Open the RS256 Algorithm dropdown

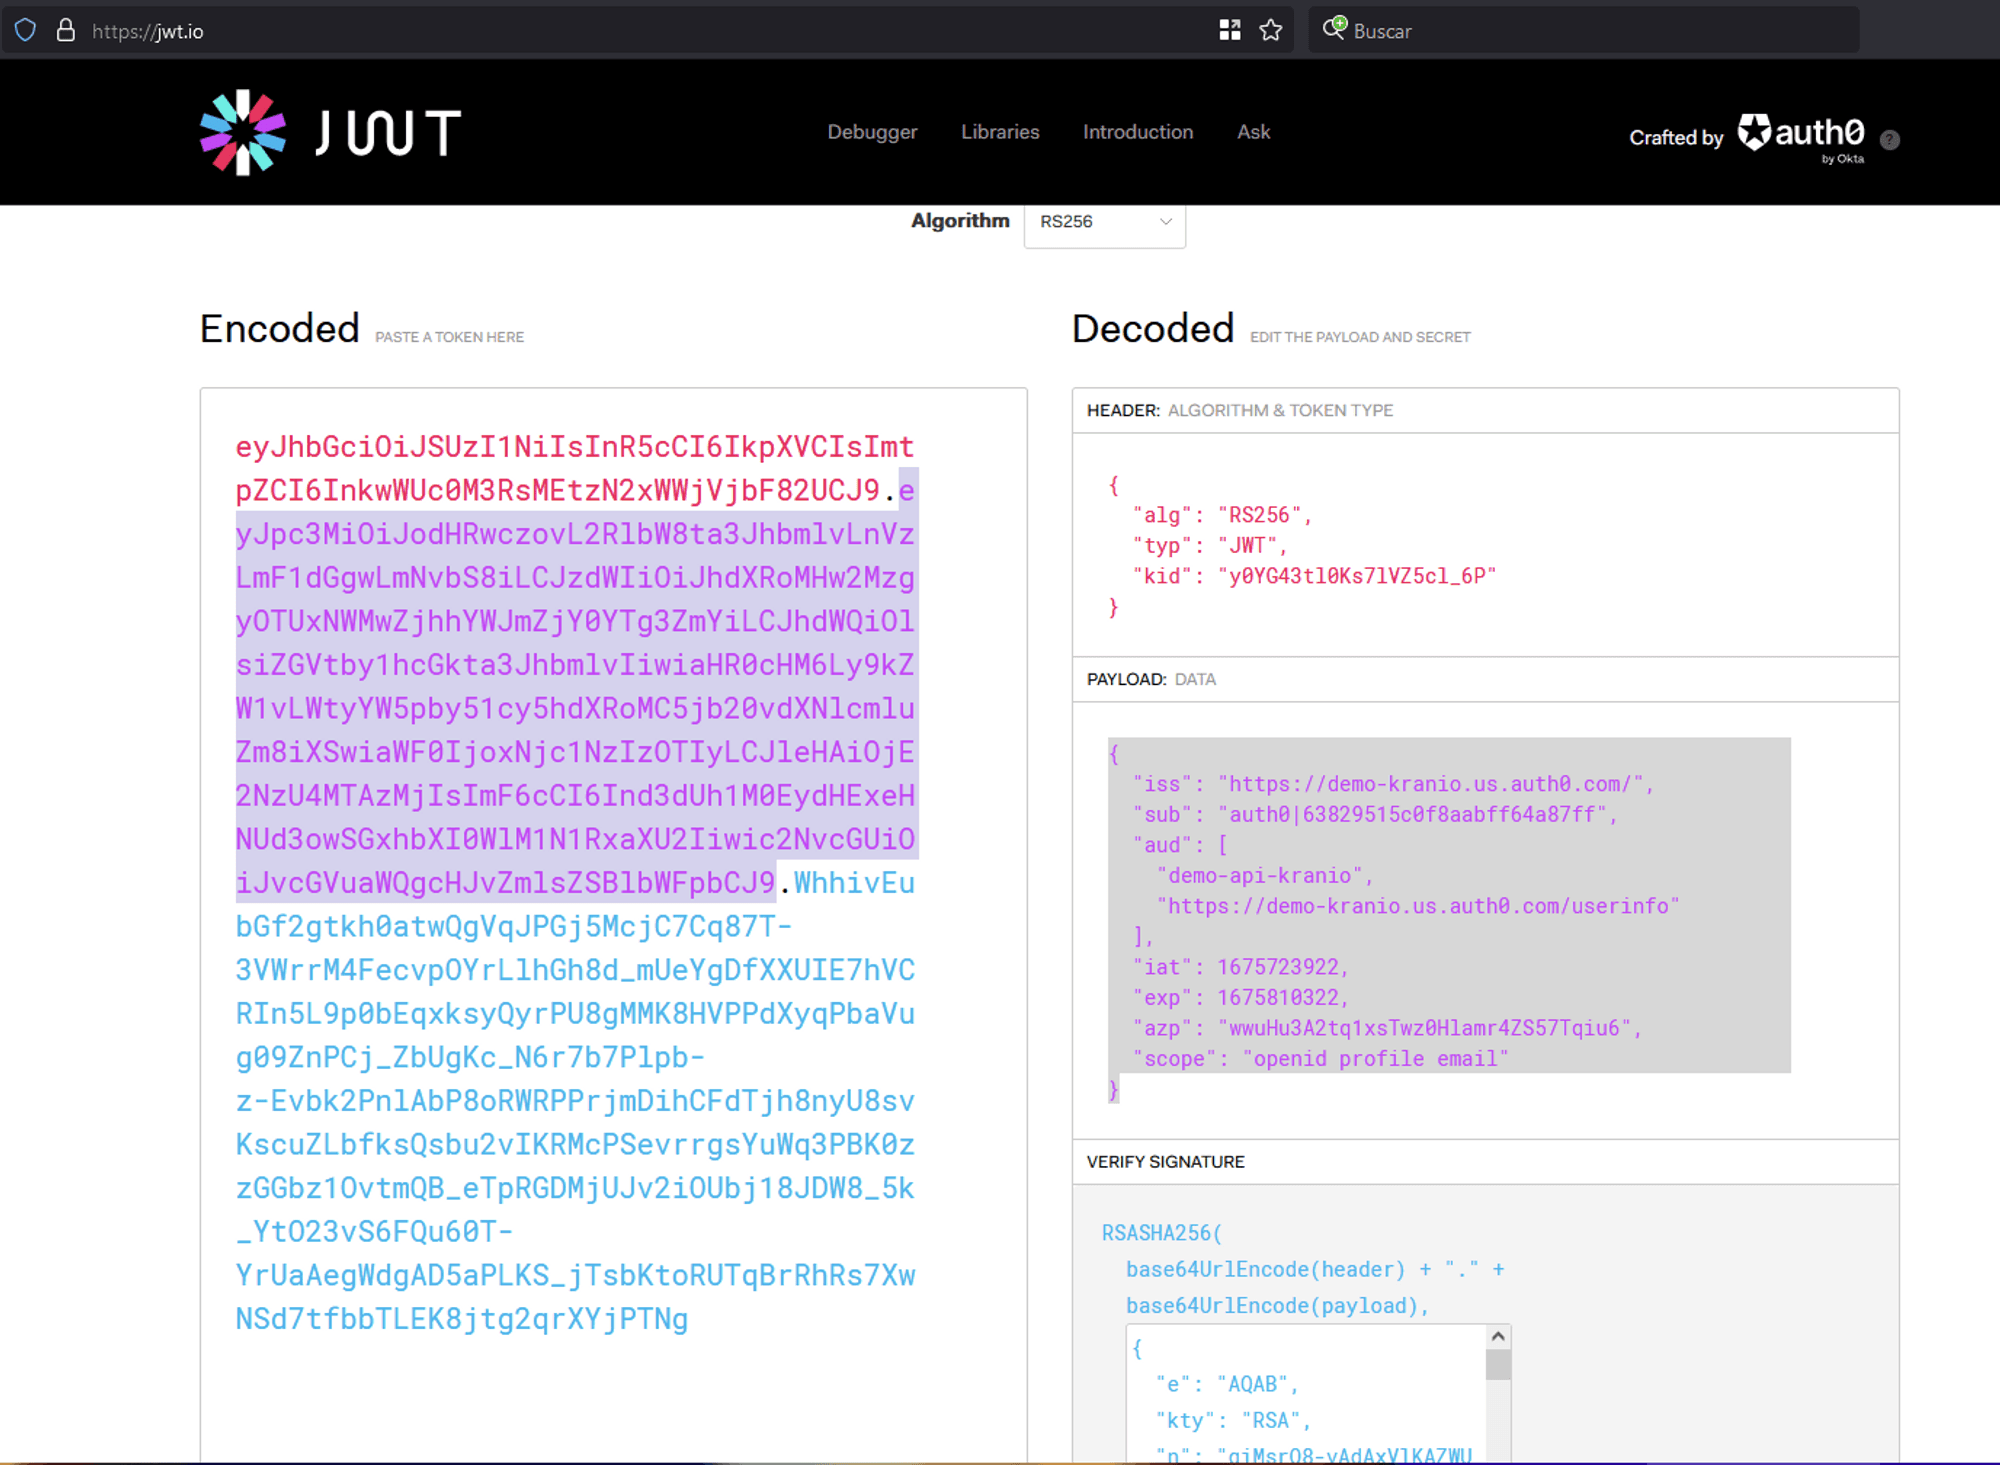click(x=1104, y=222)
